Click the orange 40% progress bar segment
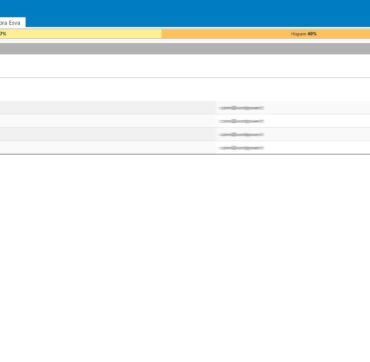This screenshot has width=370, height=362. coord(266,34)
